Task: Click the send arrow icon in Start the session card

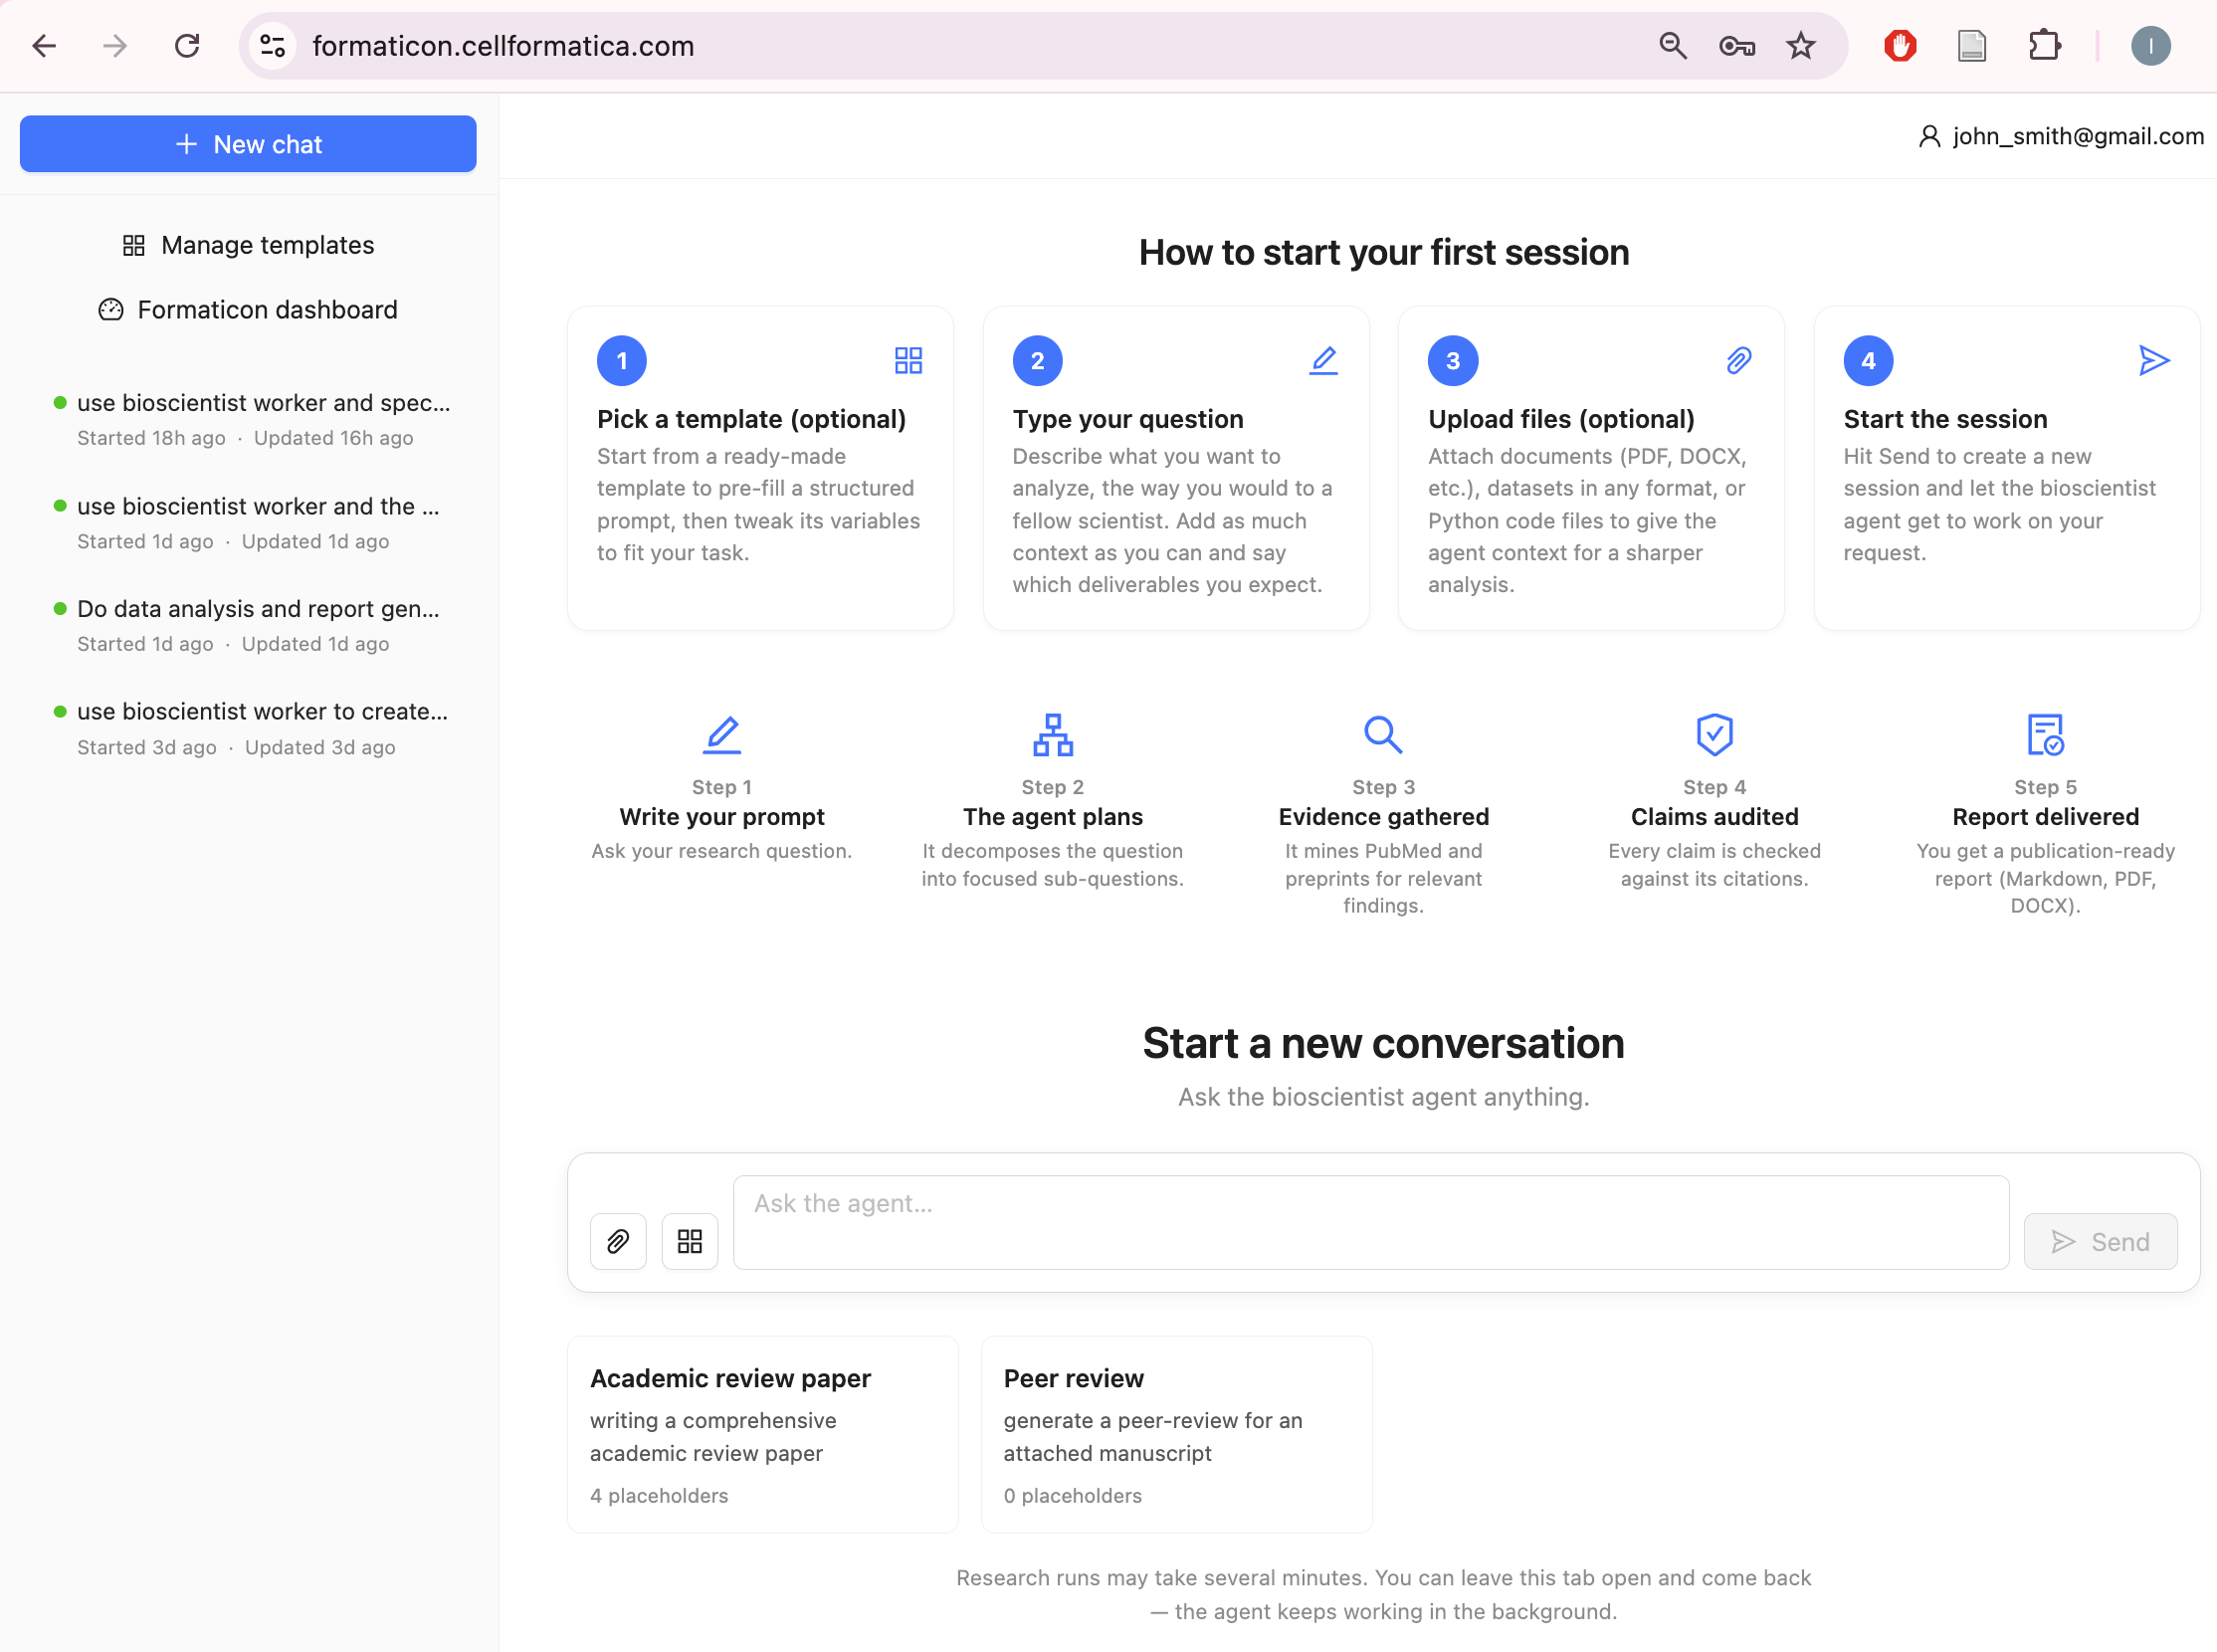Action: tap(2154, 360)
